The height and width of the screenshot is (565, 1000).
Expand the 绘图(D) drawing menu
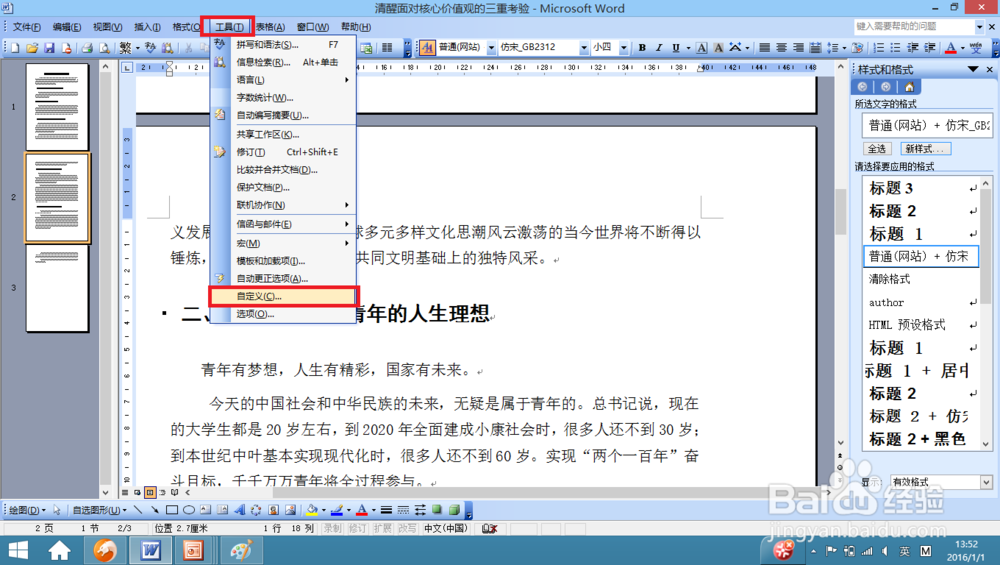pos(27,510)
